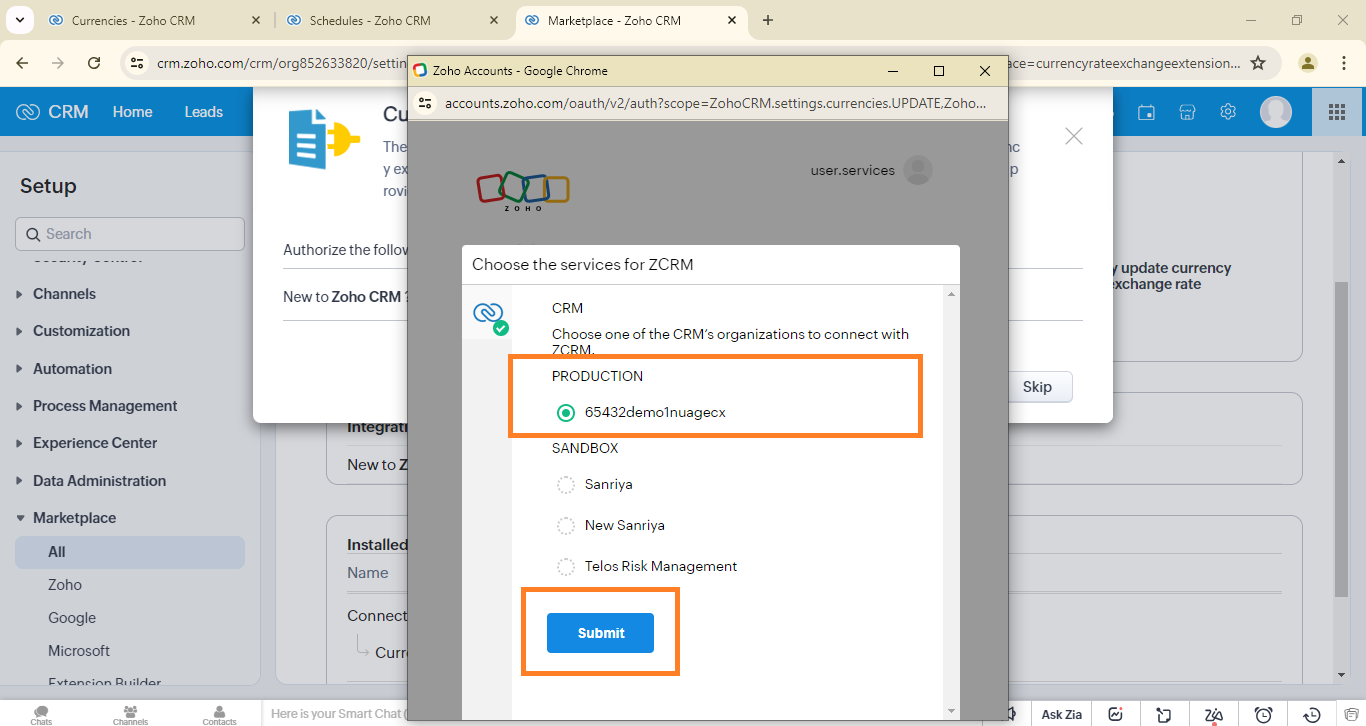Bookmark this page with the star icon

[1259, 63]
